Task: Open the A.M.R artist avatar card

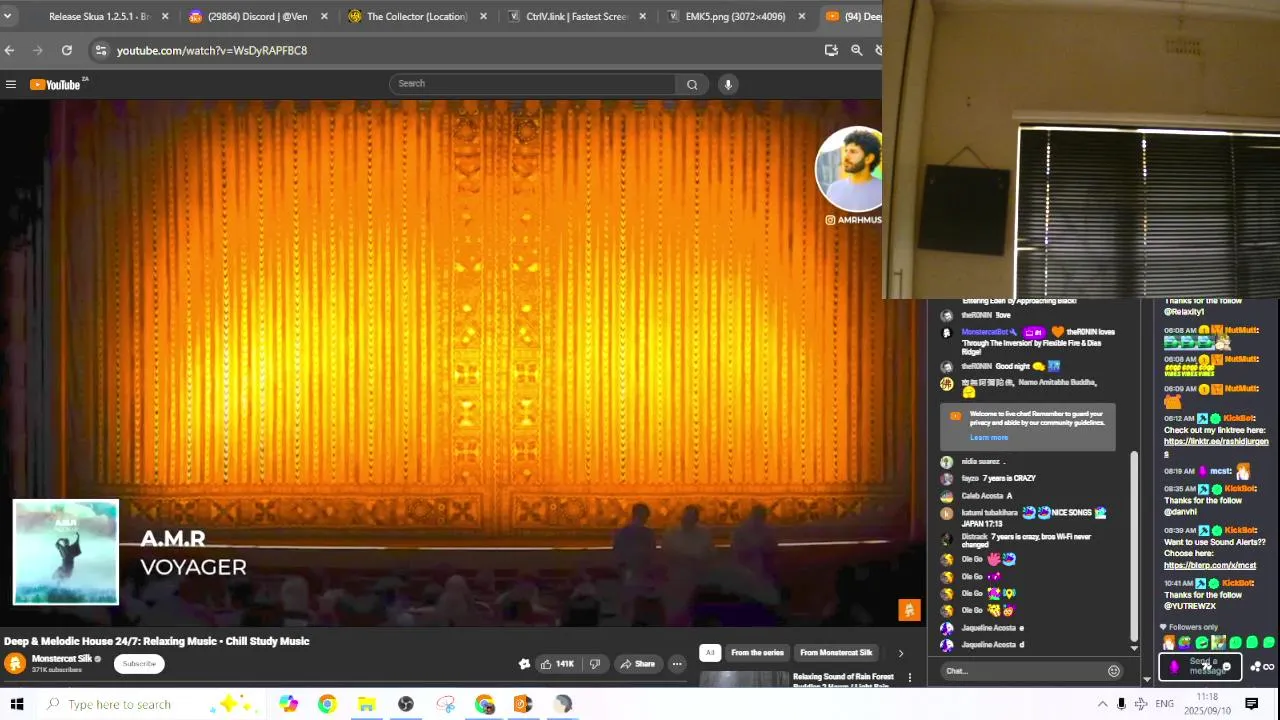Action: coord(849,169)
